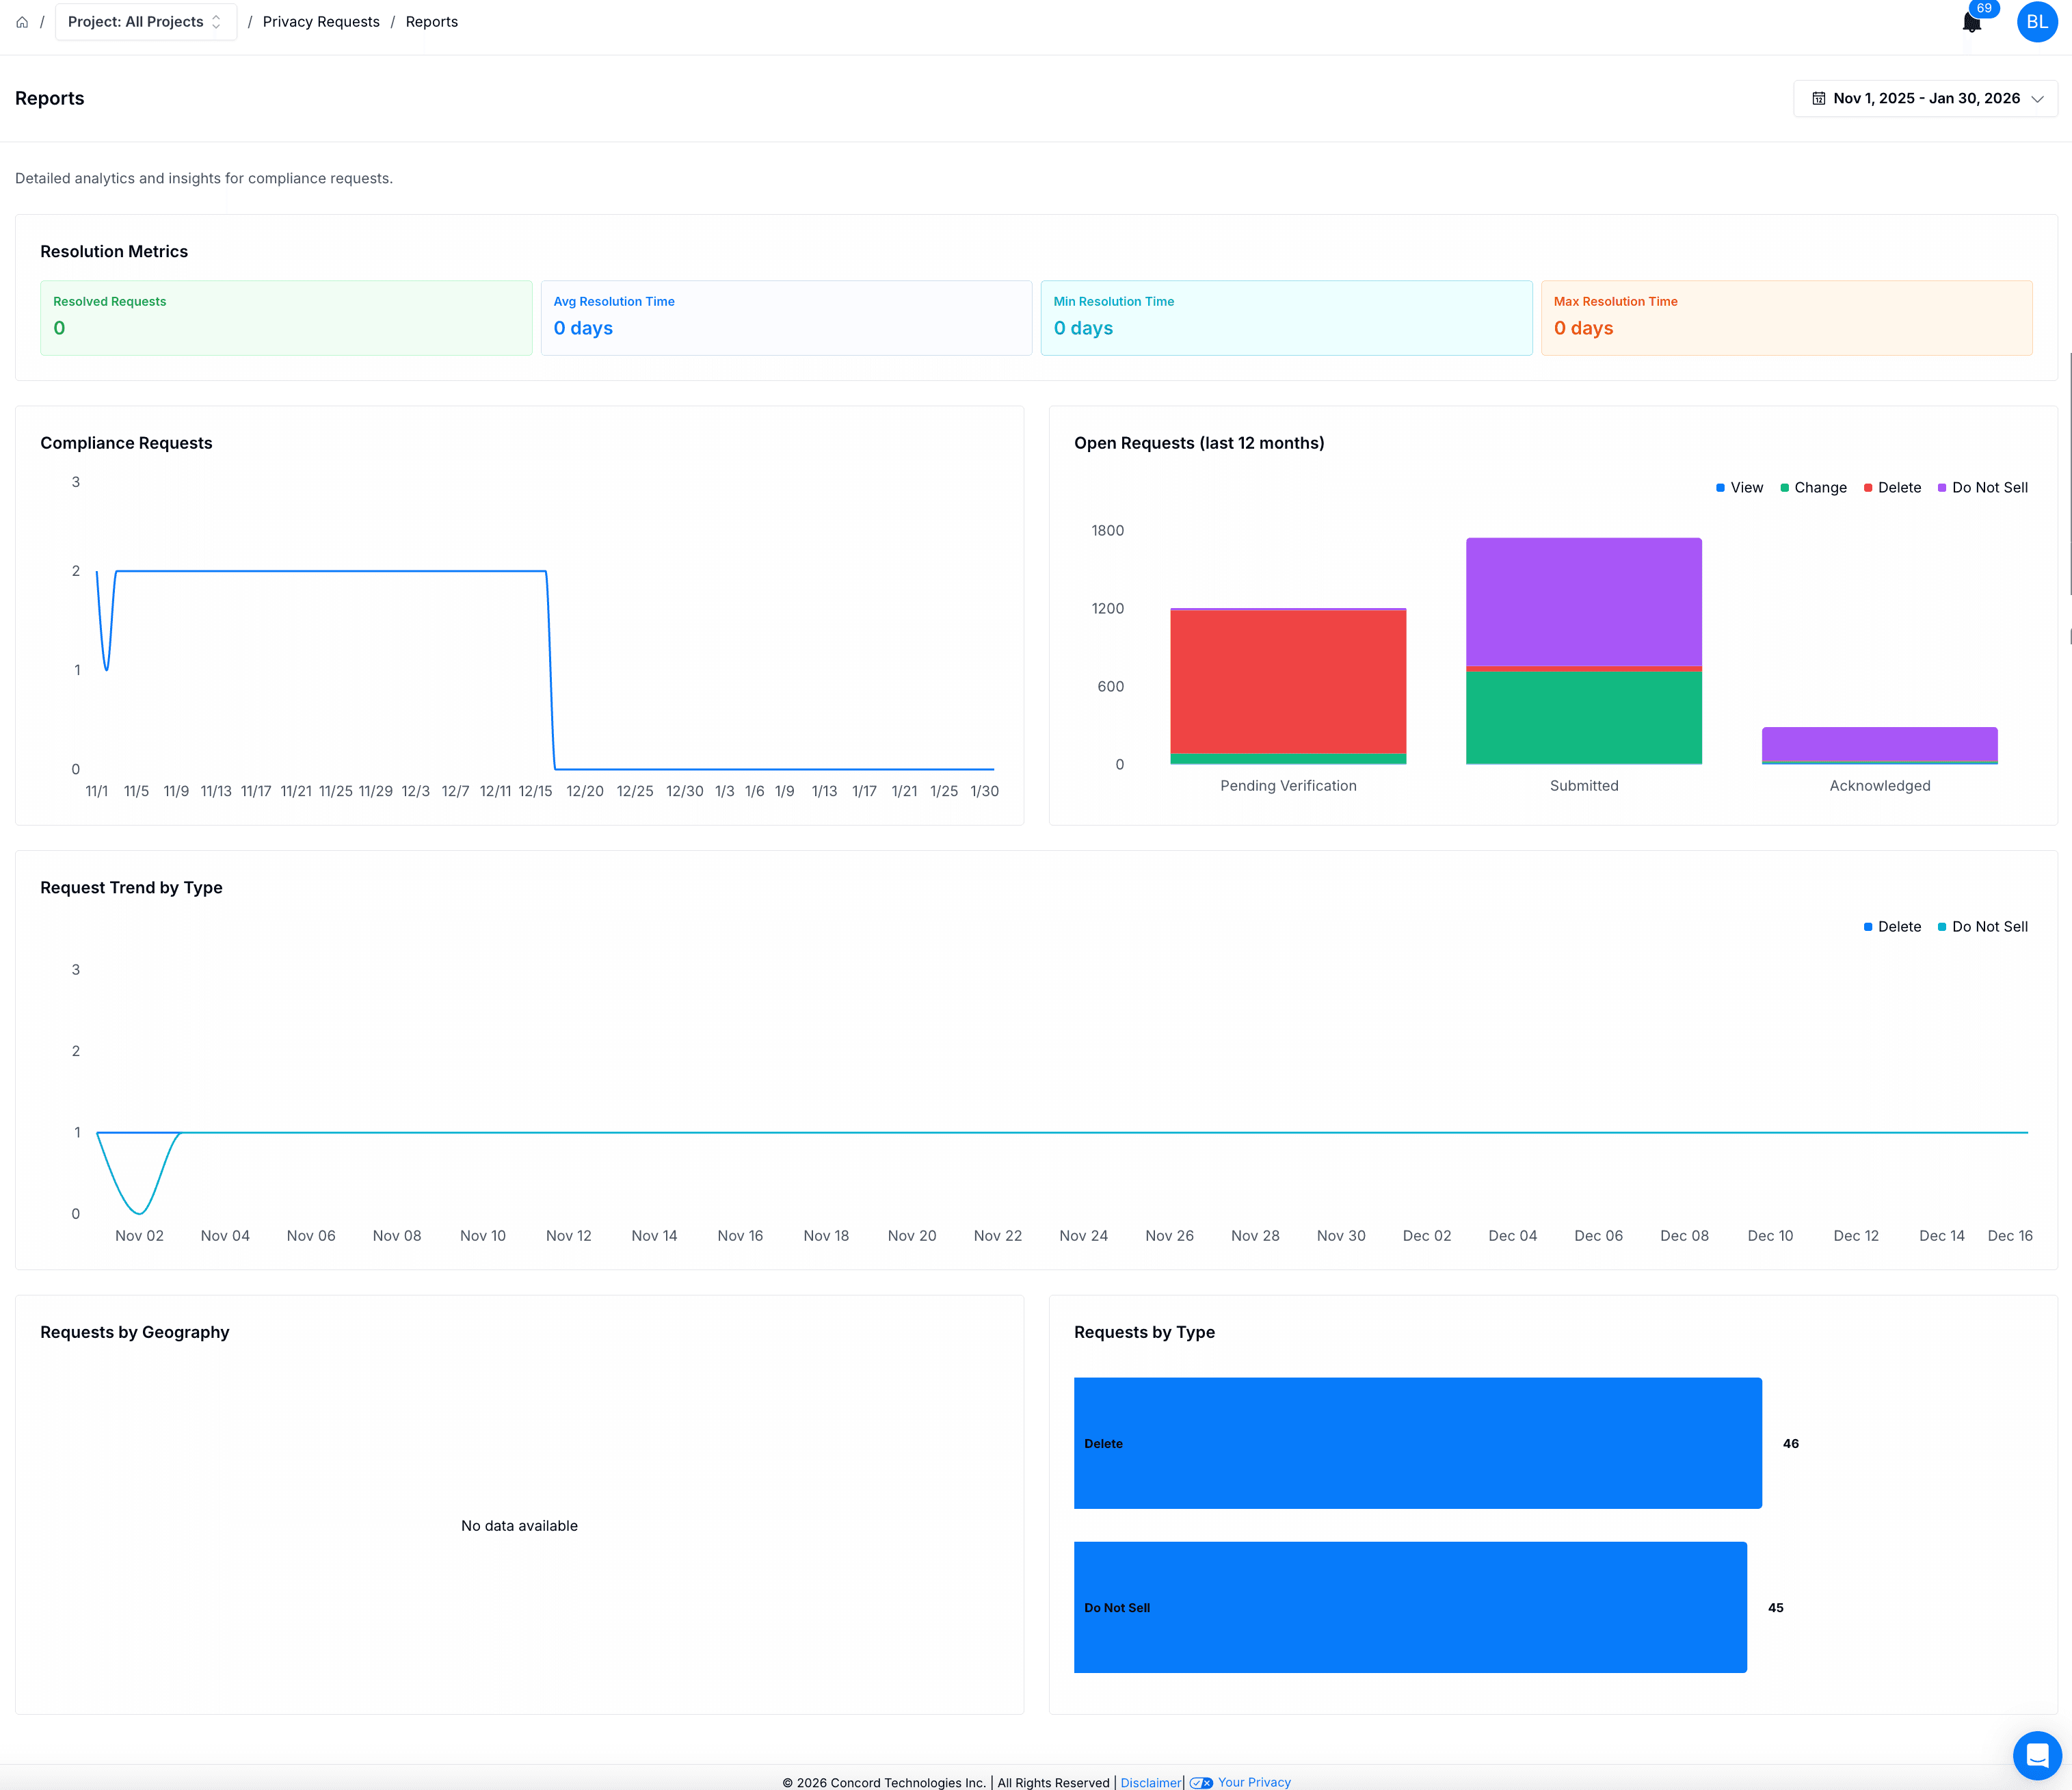Open the Disclaimer footer link
Image resolution: width=2072 pixels, height=1790 pixels.
1150,1782
